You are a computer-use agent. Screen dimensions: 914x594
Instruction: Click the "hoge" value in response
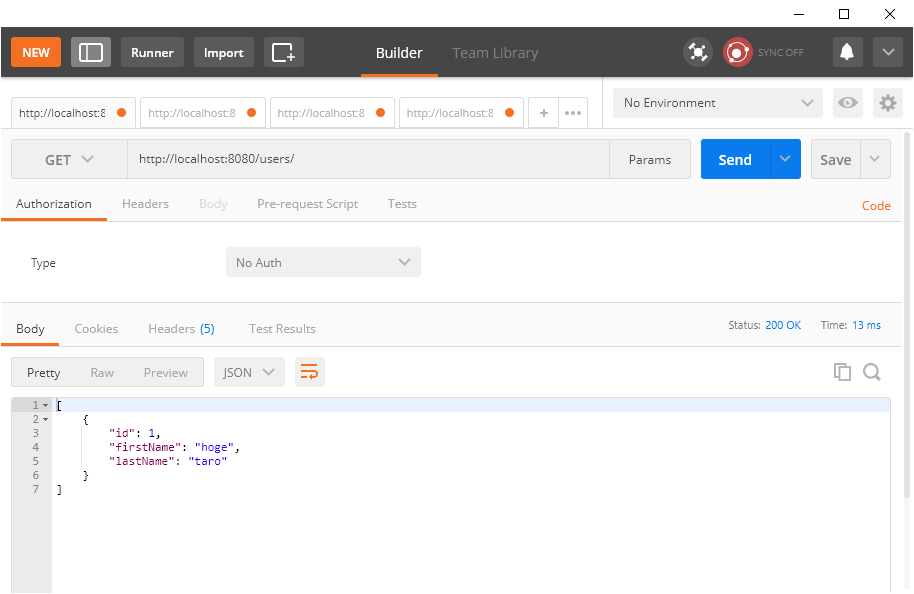[x=214, y=447]
